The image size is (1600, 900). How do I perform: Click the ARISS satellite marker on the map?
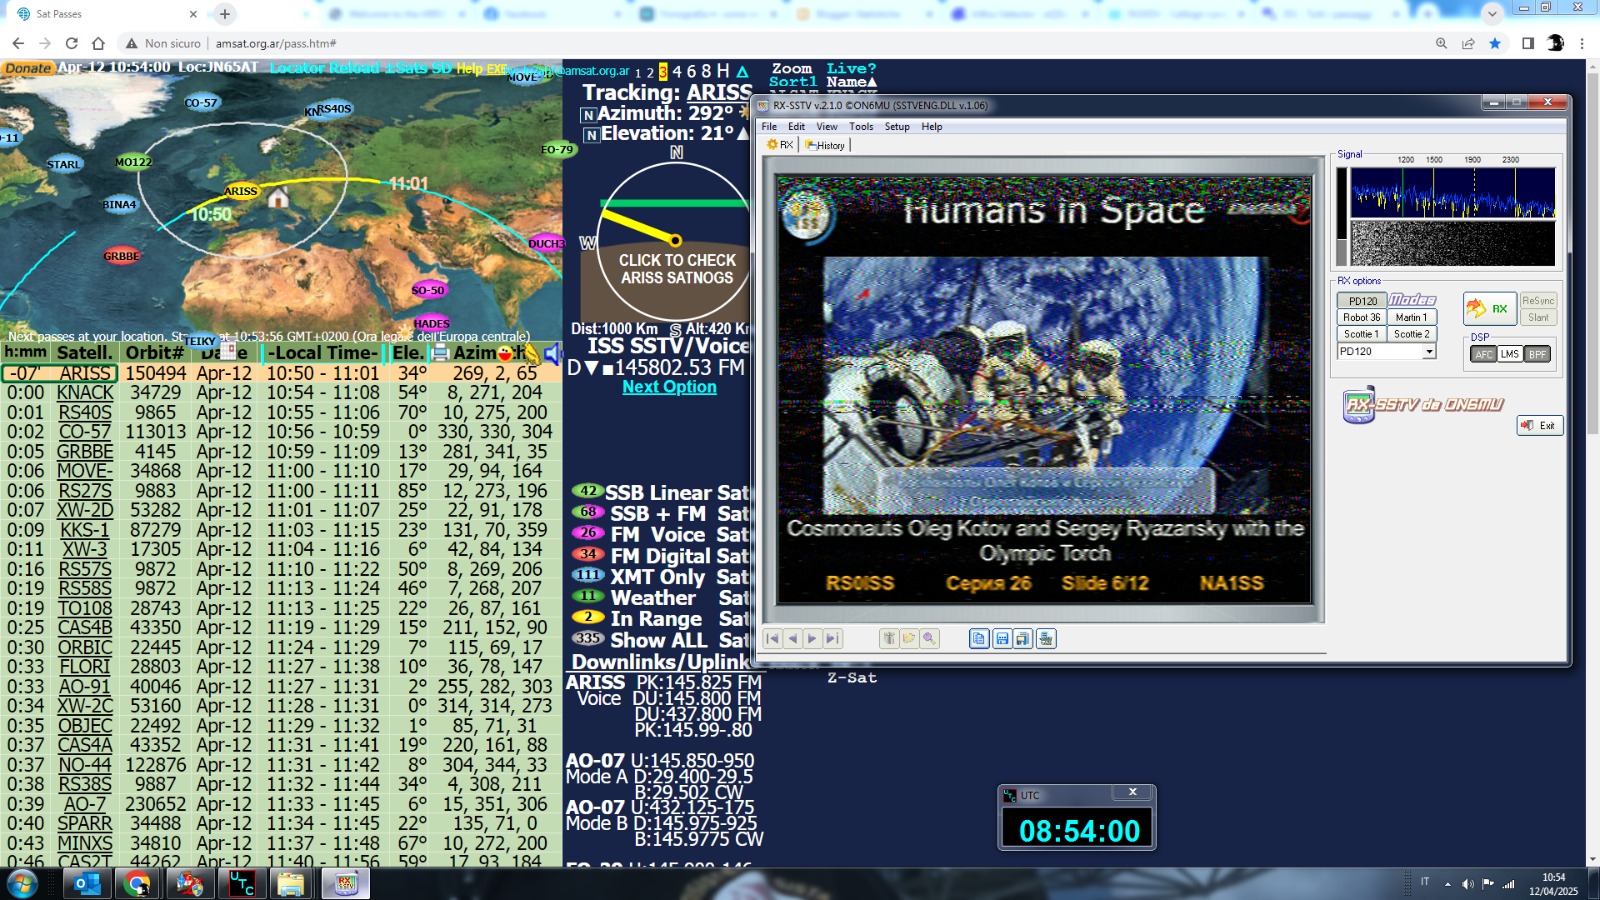click(240, 191)
